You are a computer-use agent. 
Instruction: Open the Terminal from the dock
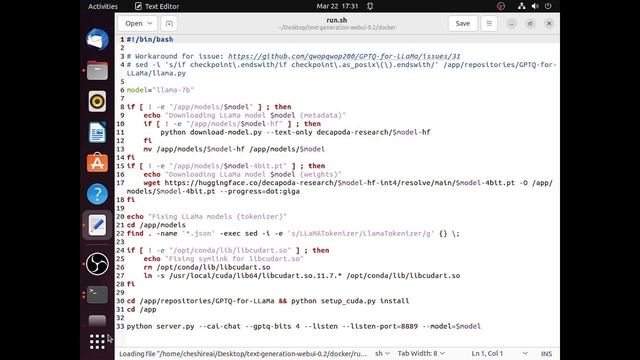click(x=97, y=294)
